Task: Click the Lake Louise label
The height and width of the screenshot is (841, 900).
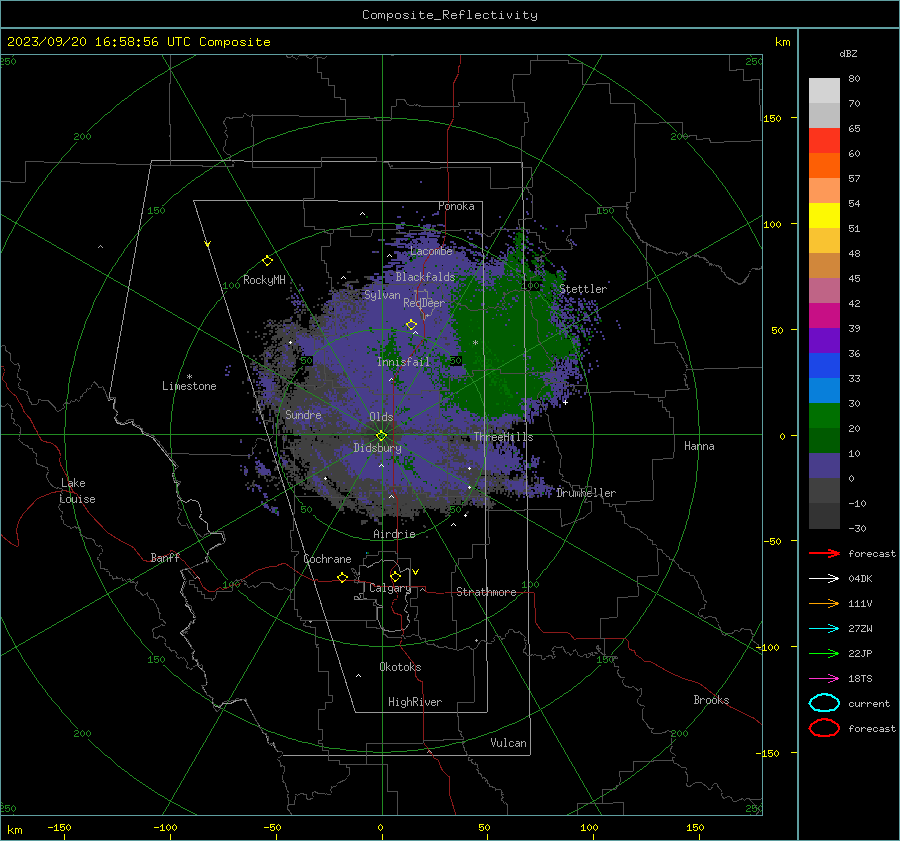Action: pos(77,491)
